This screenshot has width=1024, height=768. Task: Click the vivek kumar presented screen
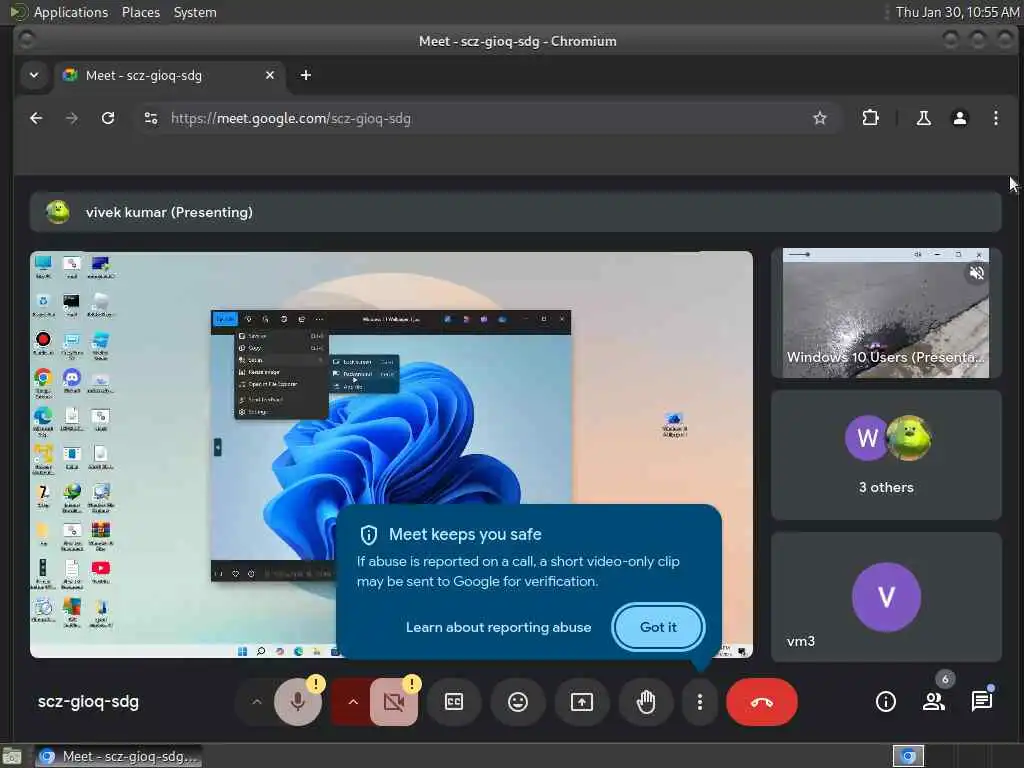(x=391, y=455)
